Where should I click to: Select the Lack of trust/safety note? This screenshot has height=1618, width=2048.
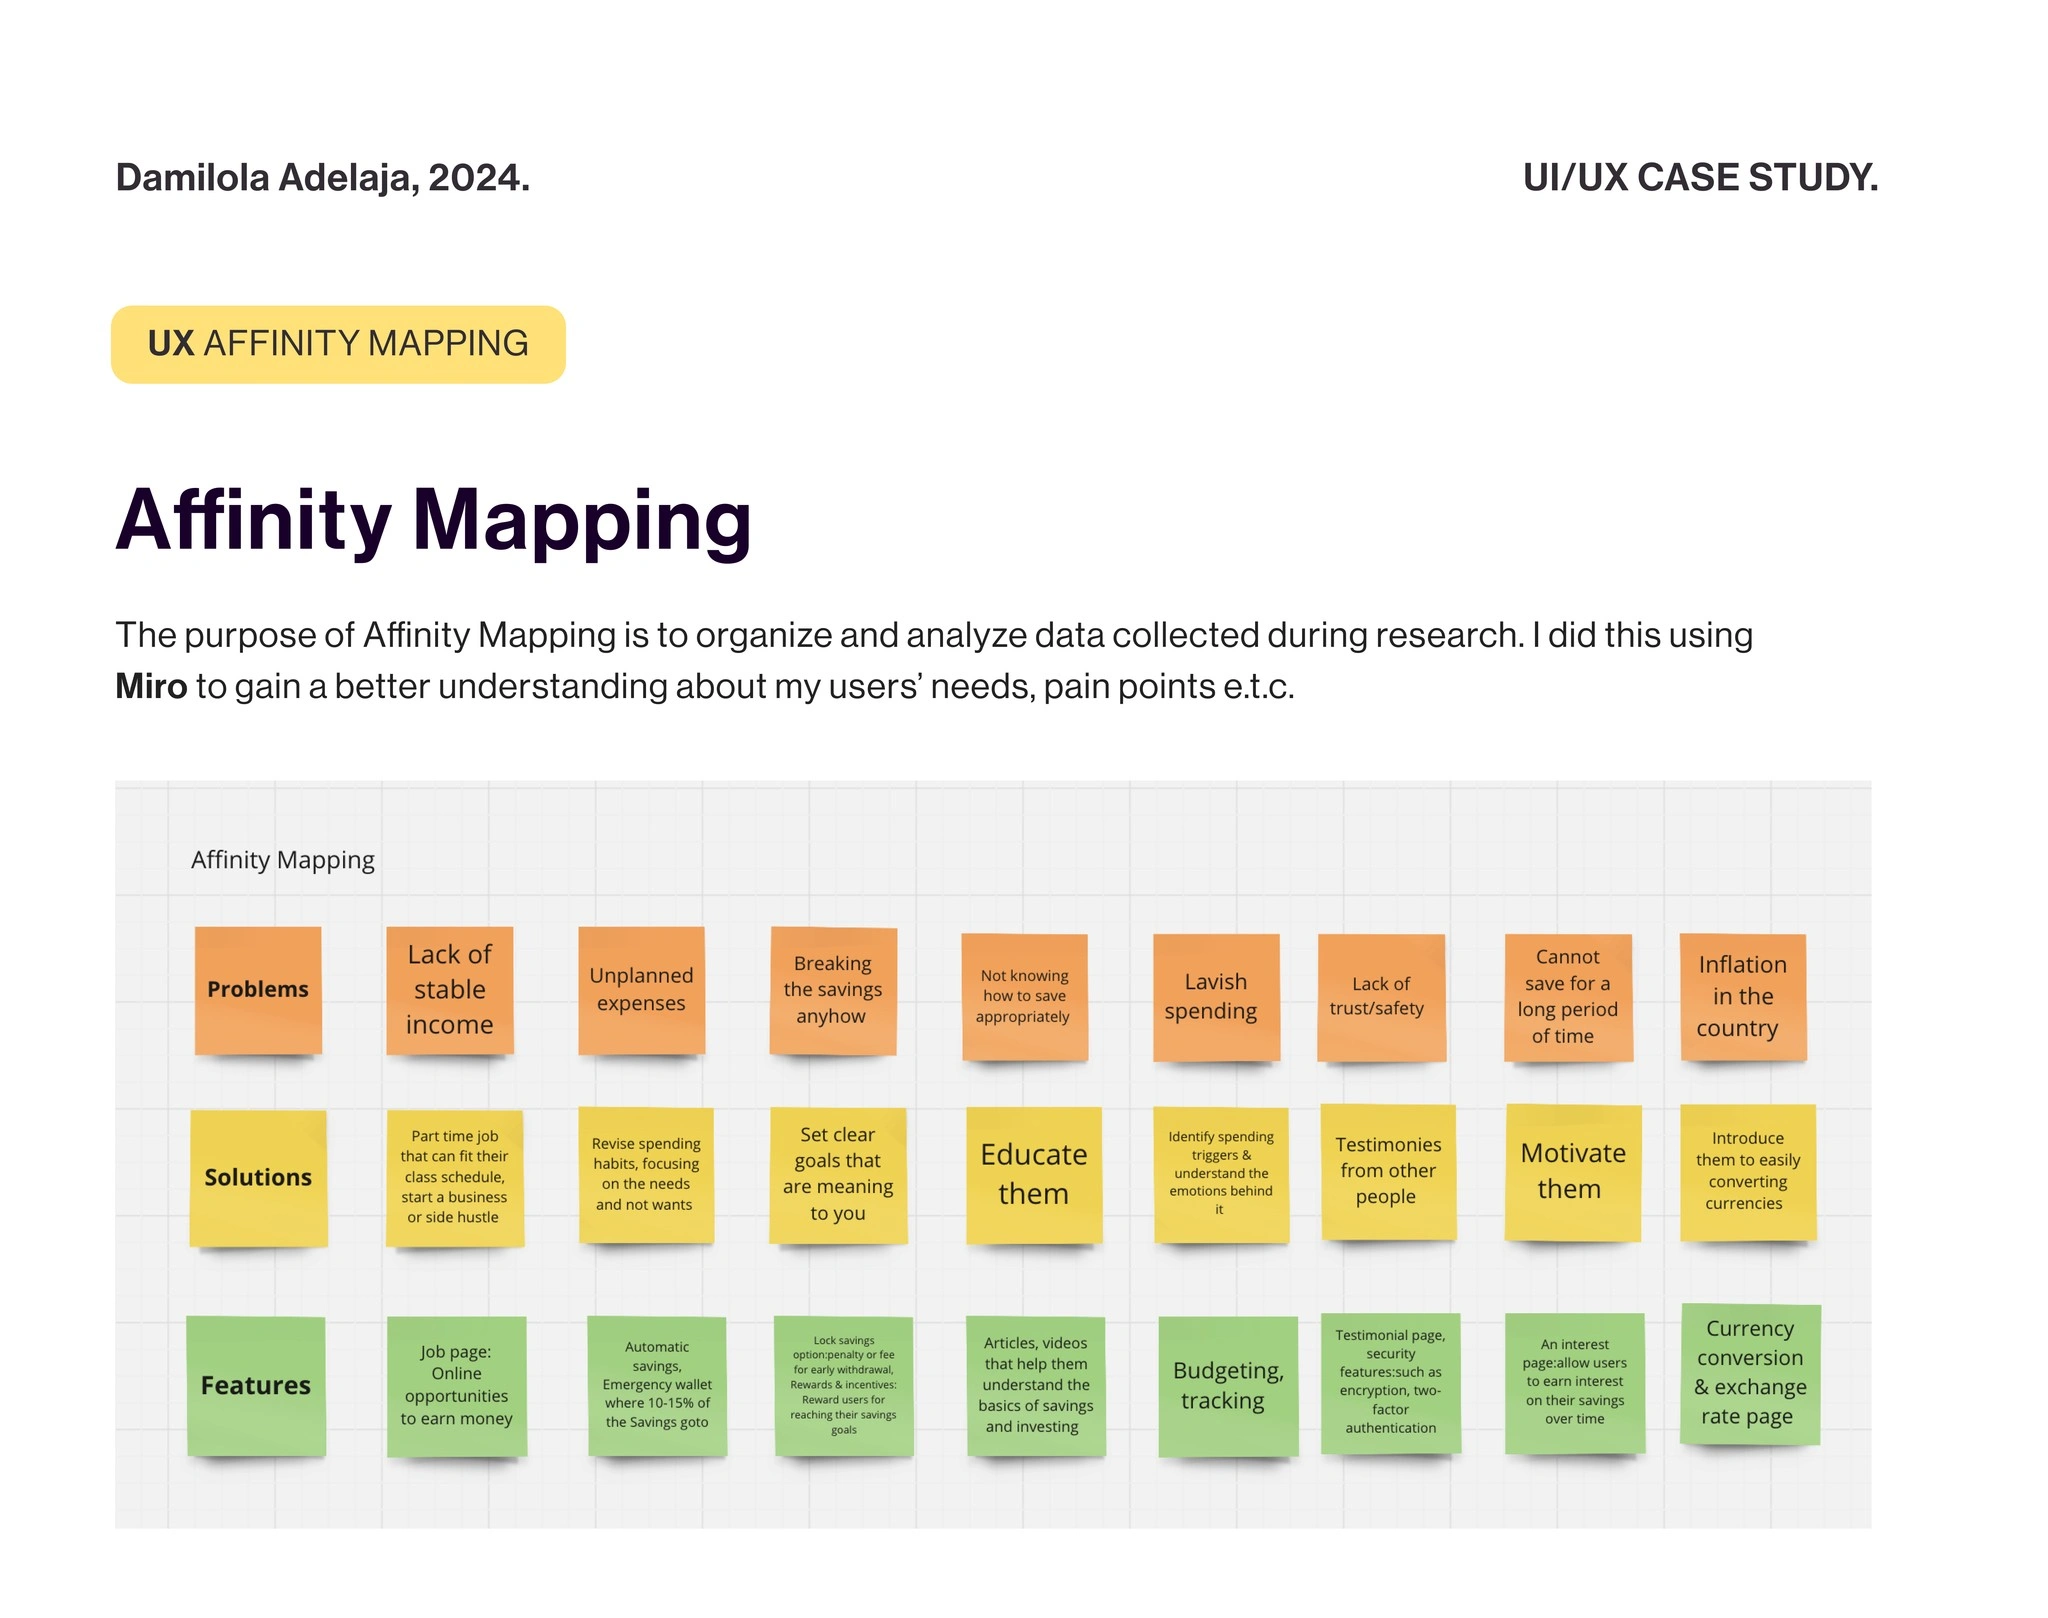click(x=1381, y=997)
